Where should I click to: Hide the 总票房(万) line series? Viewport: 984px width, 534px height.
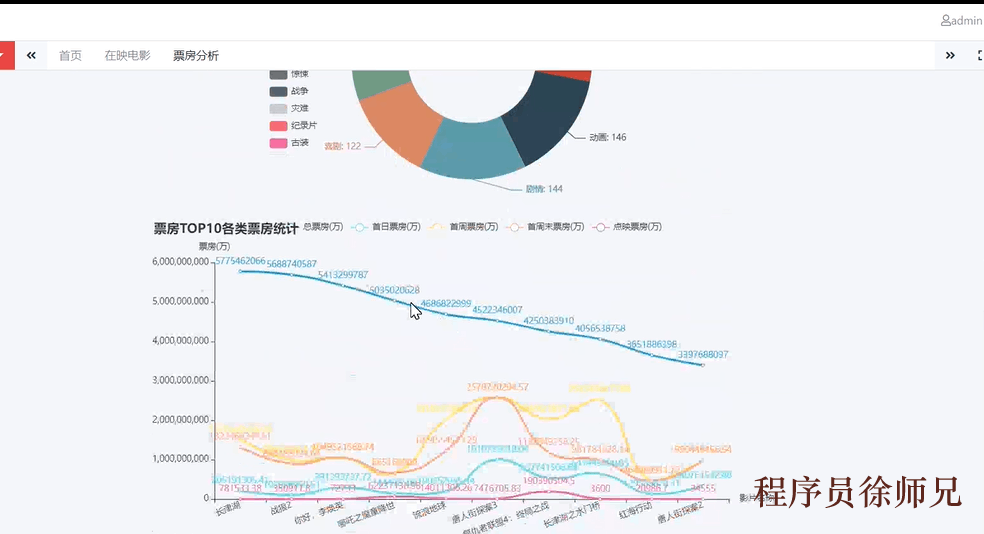pos(323,227)
